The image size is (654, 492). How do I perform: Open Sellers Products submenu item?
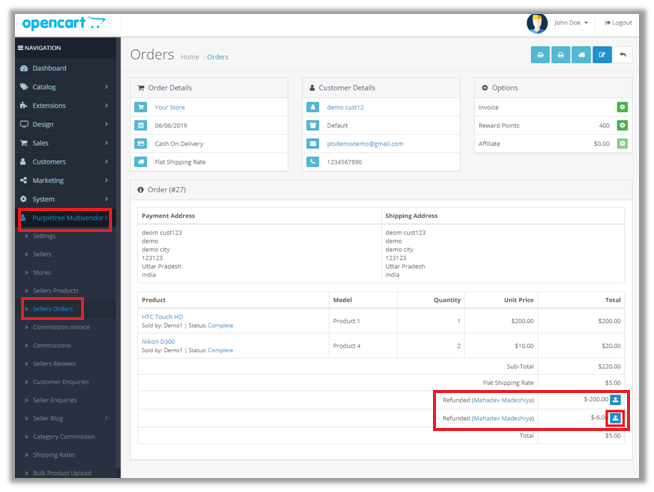55,291
